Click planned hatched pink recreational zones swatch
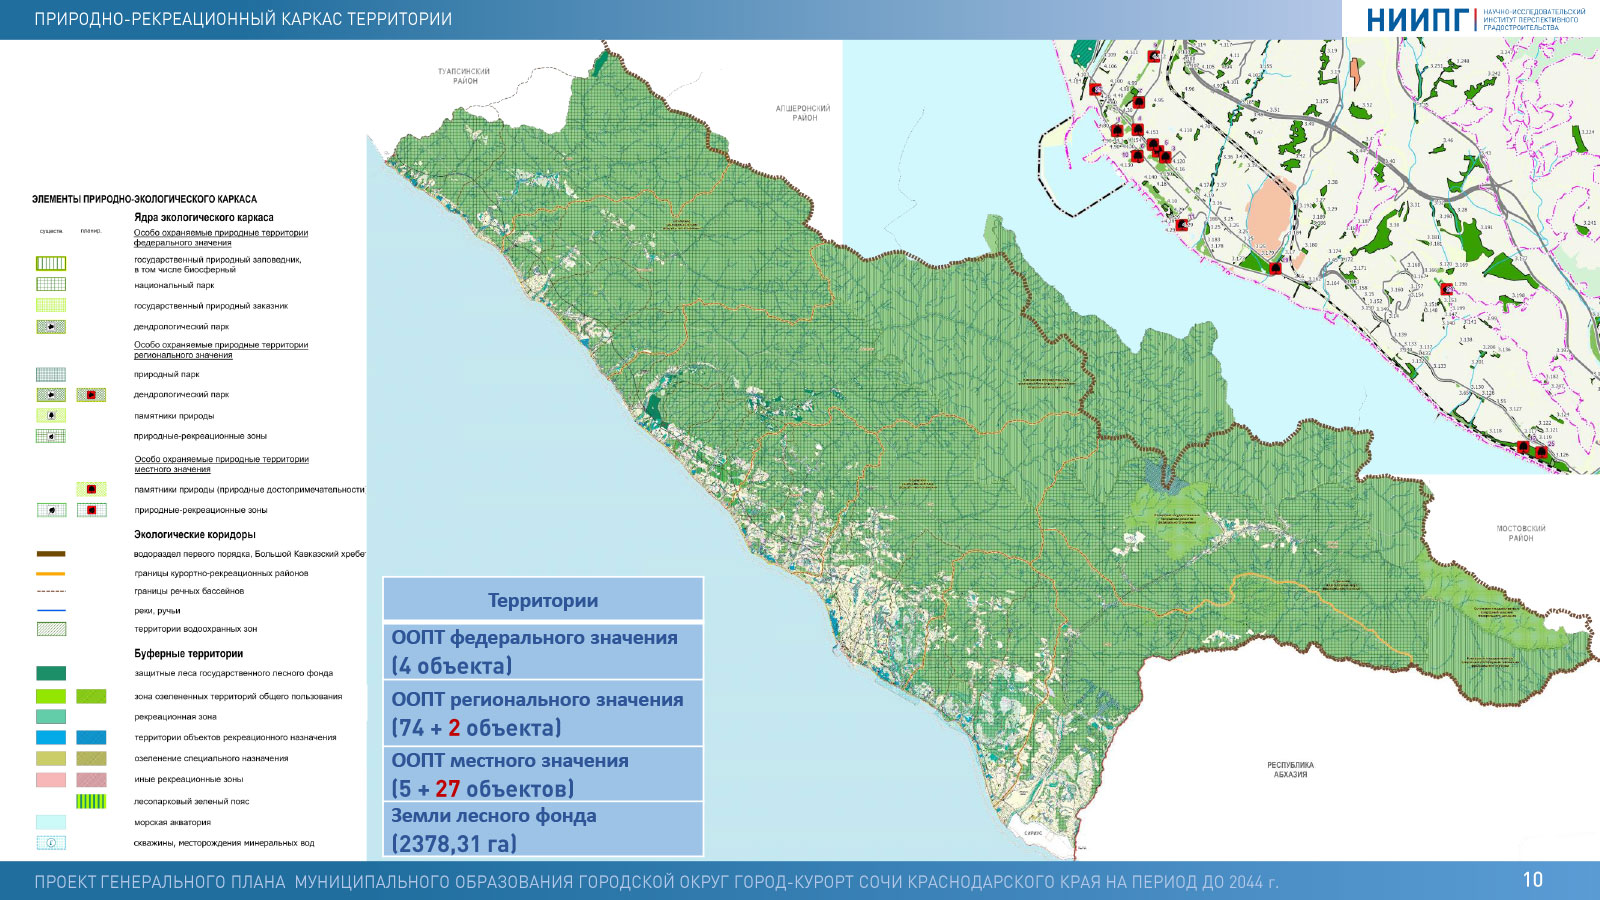This screenshot has height=900, width=1600. click(x=91, y=780)
